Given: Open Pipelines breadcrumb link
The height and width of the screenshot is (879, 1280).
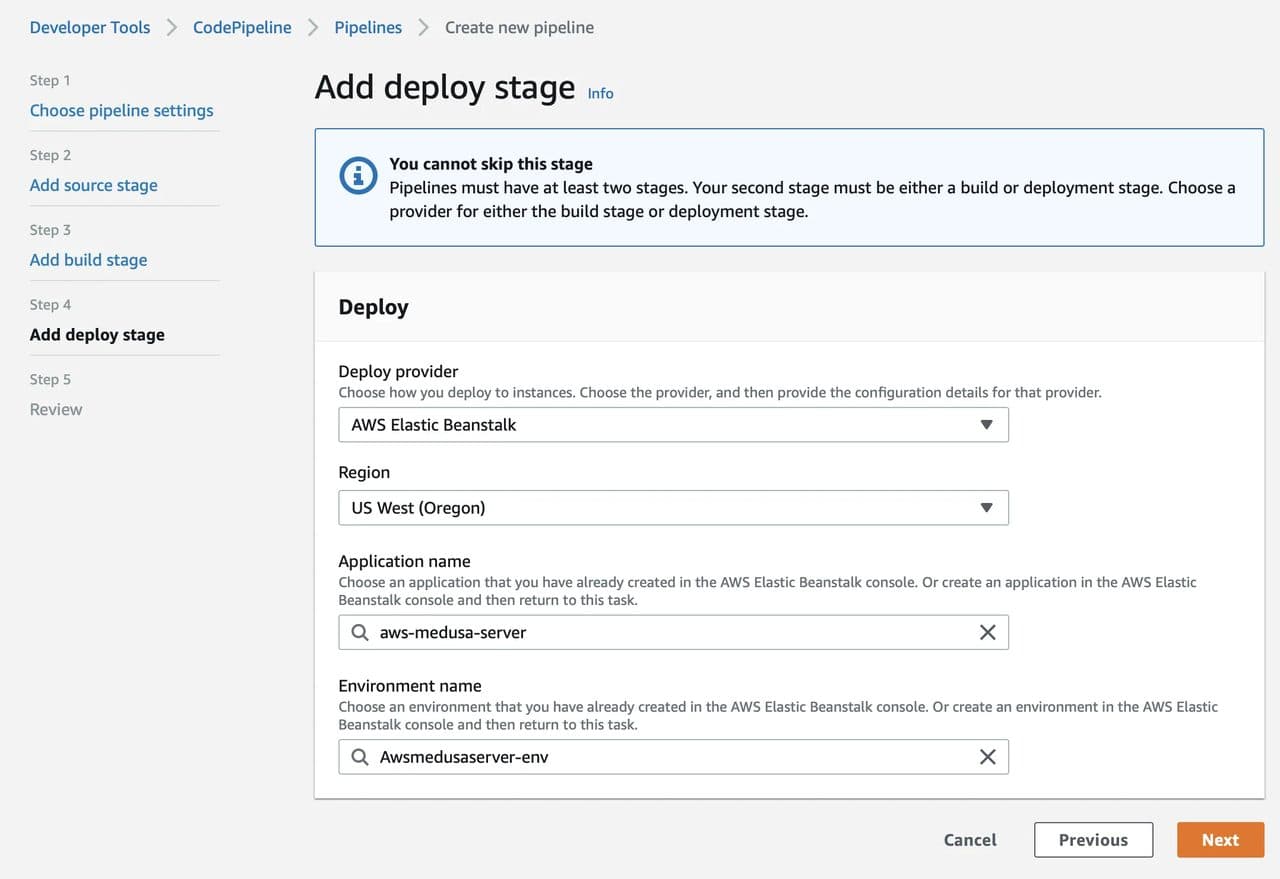Looking at the screenshot, I should (x=368, y=27).
